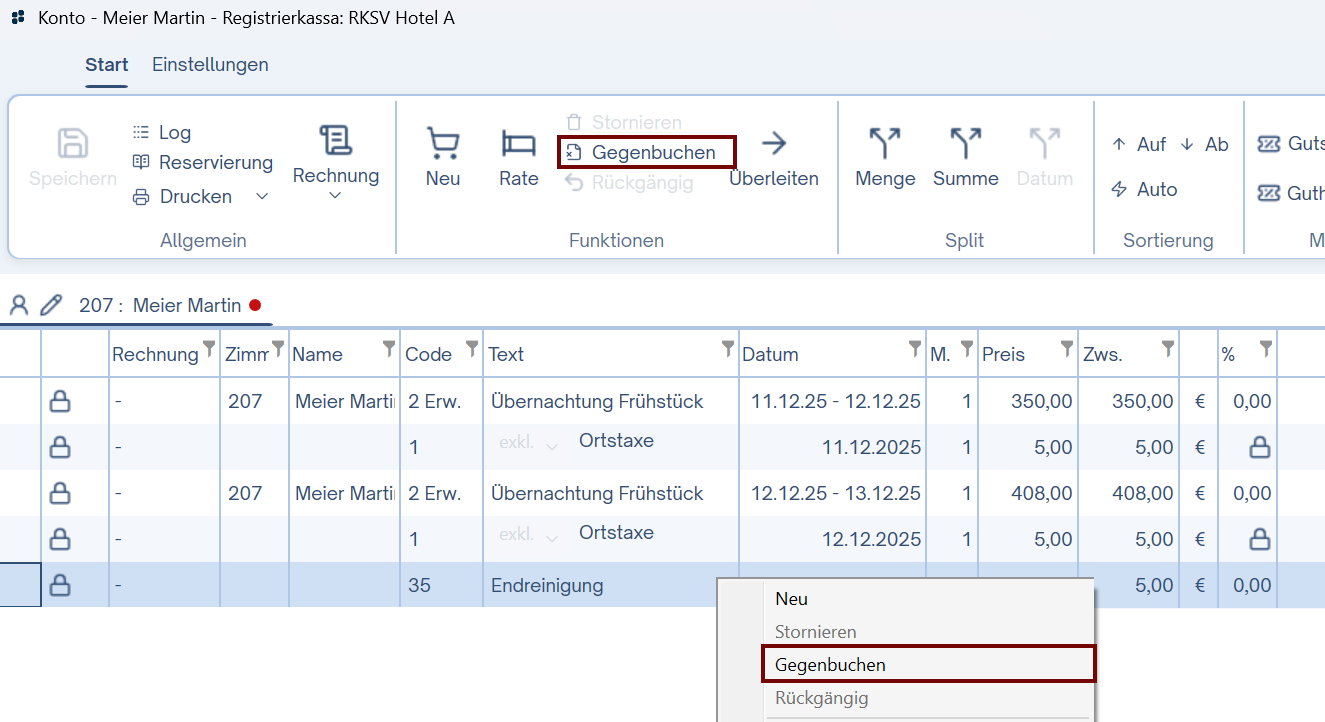Toggle the lock icon on Endreinigung row

click(60, 586)
